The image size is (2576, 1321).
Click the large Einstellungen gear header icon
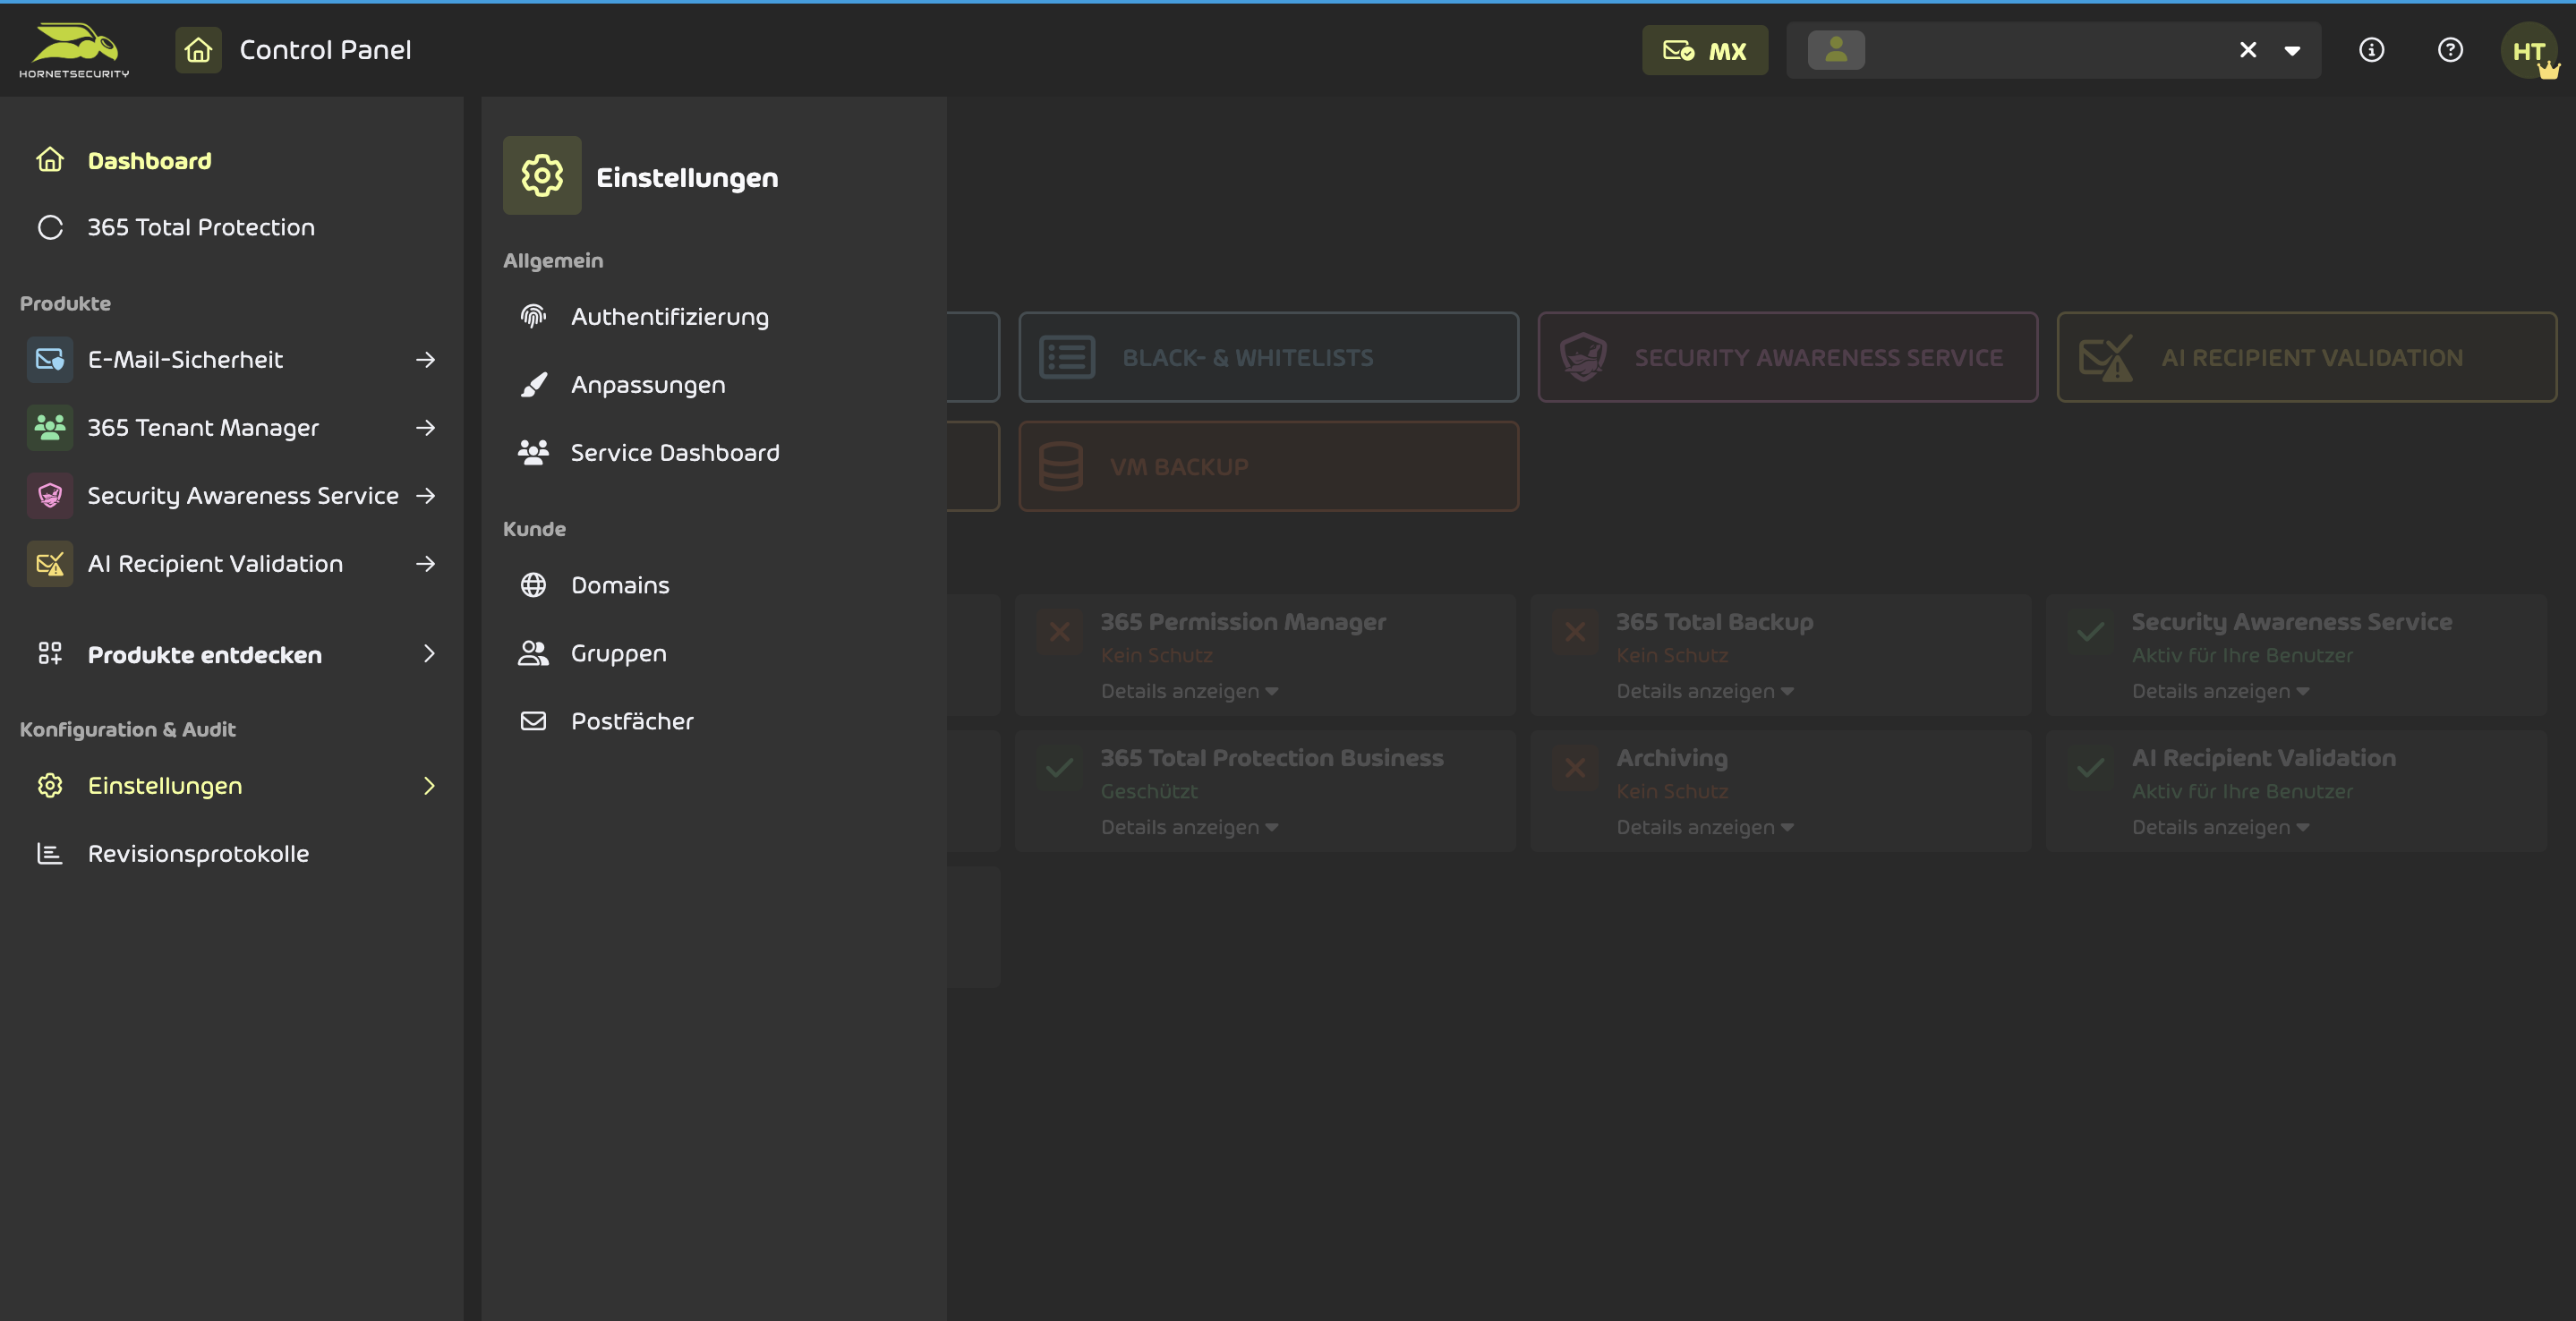[x=542, y=175]
